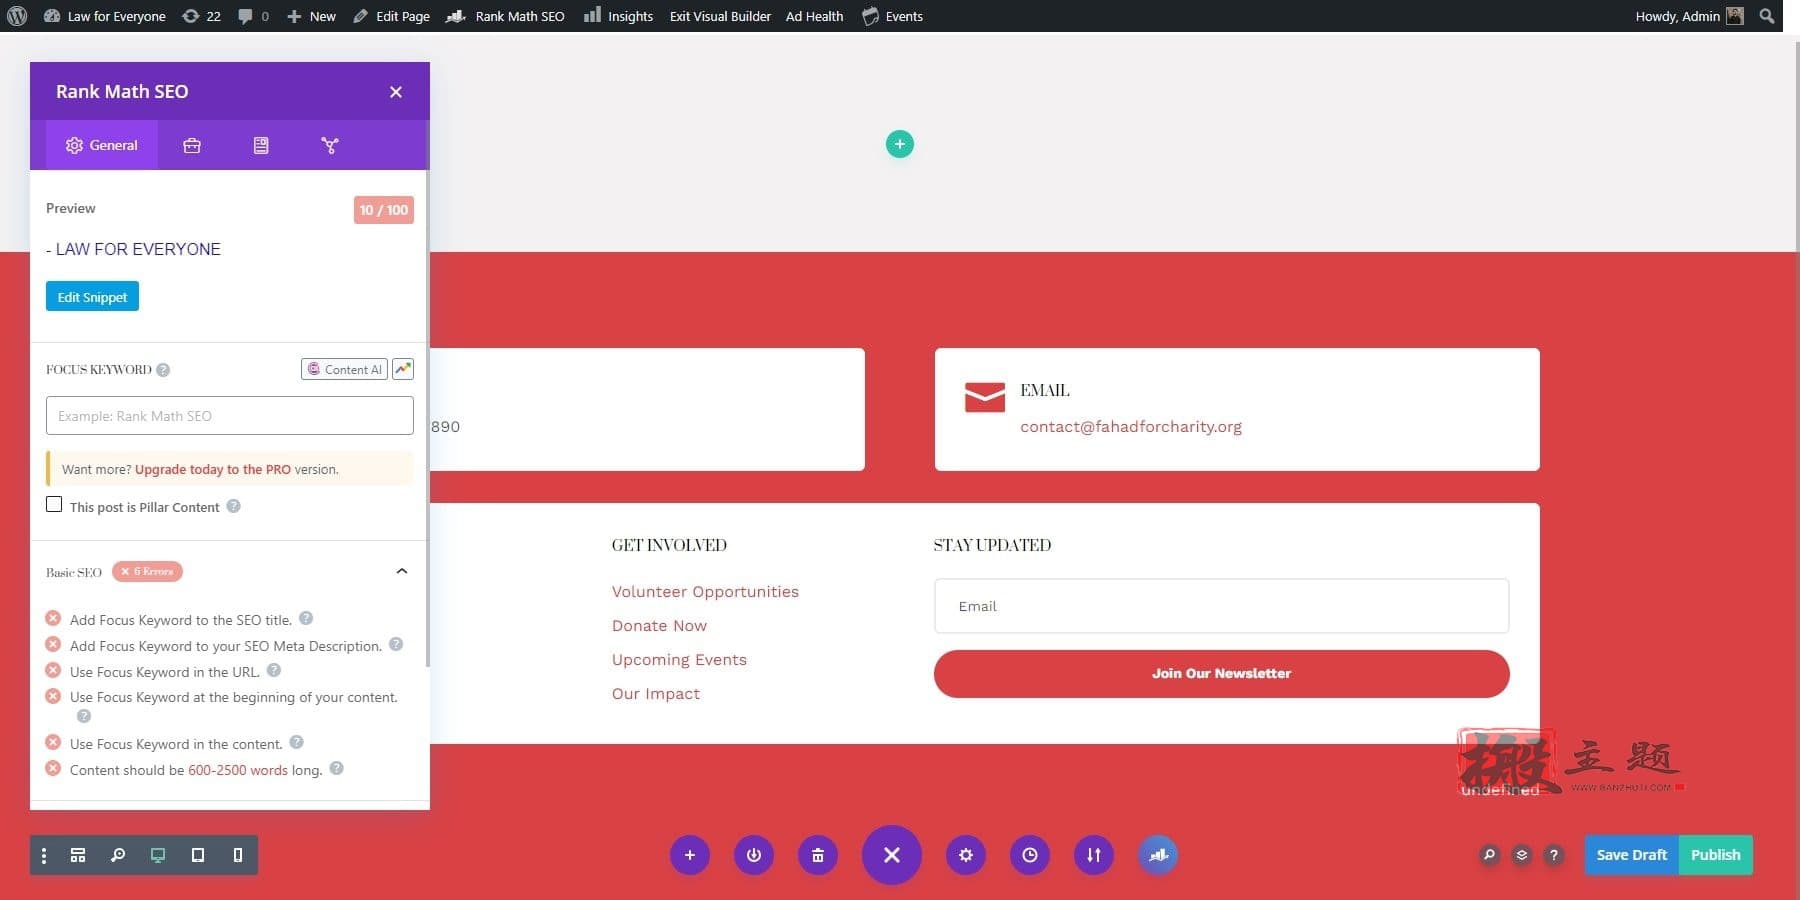Switch to desktop view in Divi toolbar
The width and height of the screenshot is (1800, 900).
click(158, 855)
